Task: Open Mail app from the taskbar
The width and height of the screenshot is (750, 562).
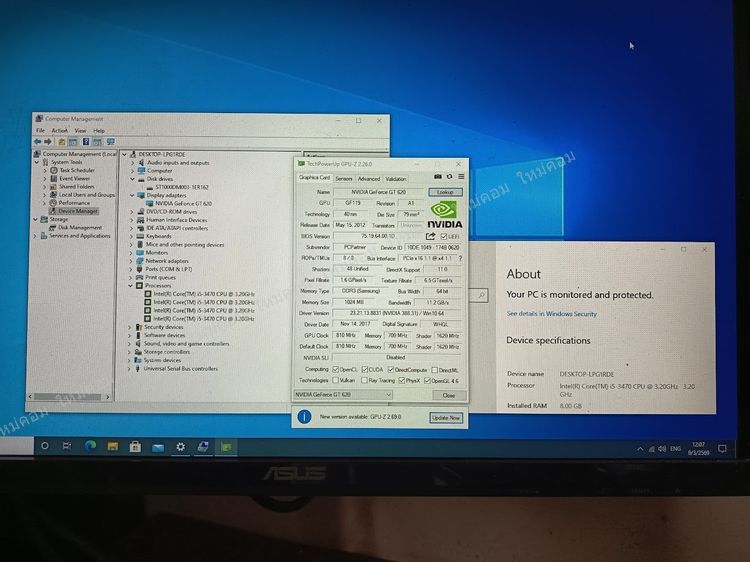Action: tap(158, 448)
